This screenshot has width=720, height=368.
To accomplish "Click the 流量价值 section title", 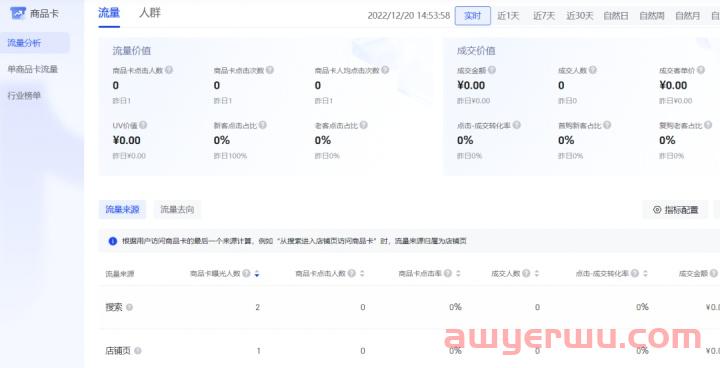I will (132, 51).
